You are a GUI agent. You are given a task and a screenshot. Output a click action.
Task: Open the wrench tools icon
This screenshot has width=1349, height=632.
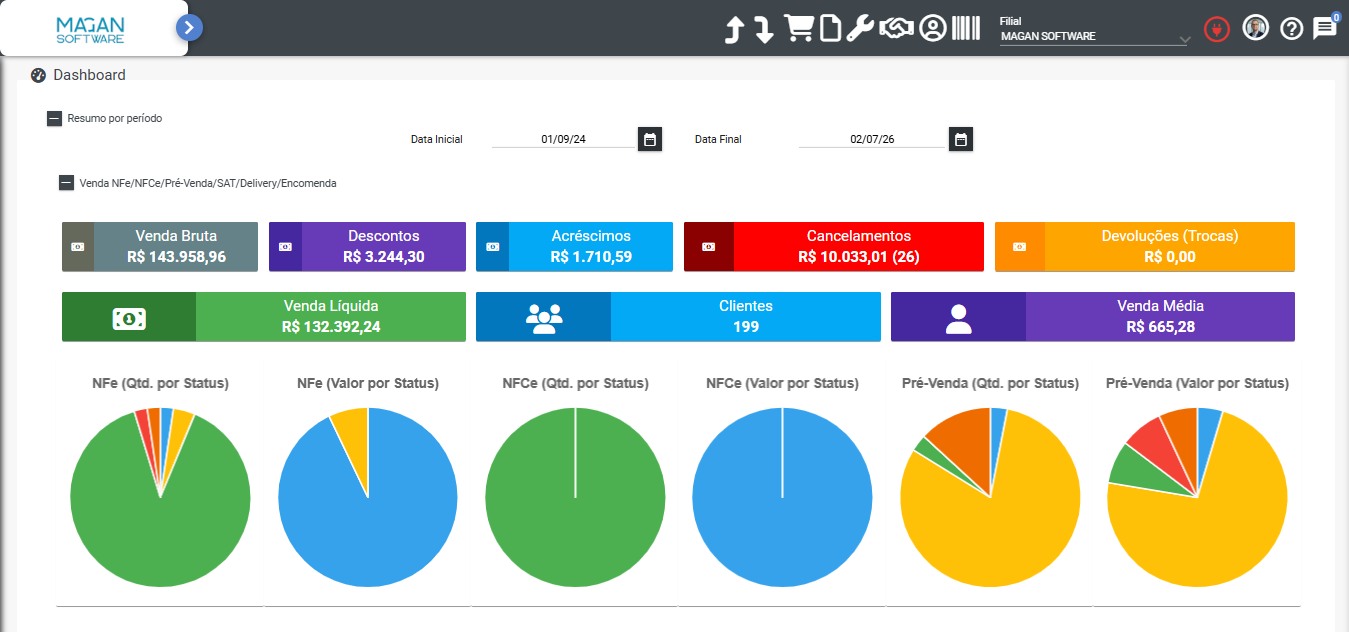tap(860, 28)
